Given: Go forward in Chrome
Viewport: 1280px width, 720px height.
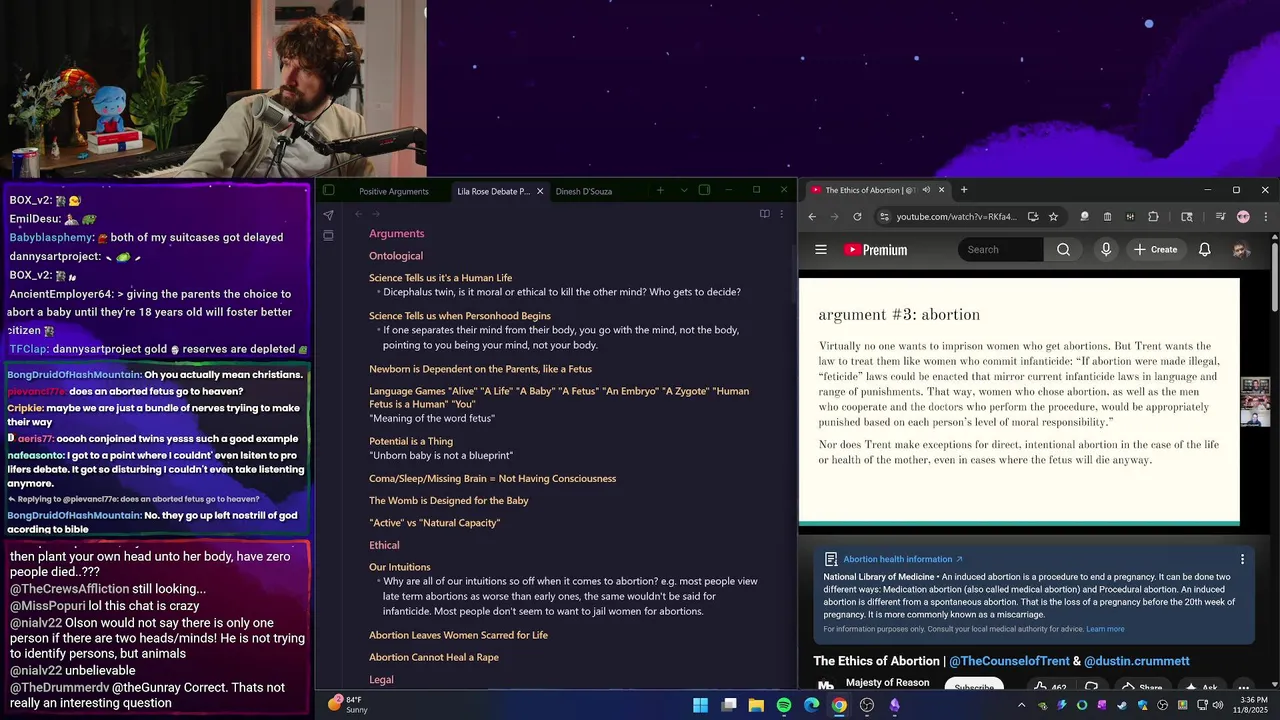Looking at the screenshot, I should click(835, 217).
